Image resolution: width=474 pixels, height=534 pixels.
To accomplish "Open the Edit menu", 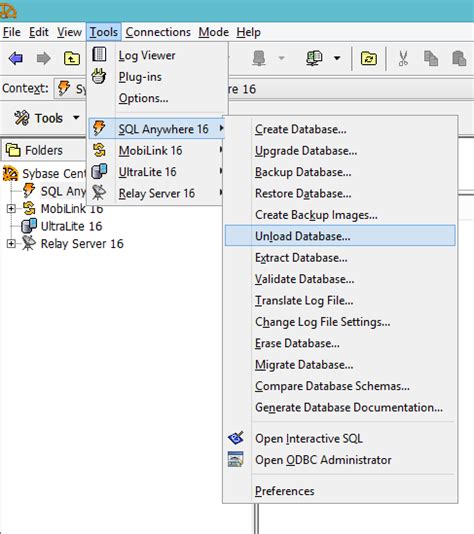I will pos(38,32).
